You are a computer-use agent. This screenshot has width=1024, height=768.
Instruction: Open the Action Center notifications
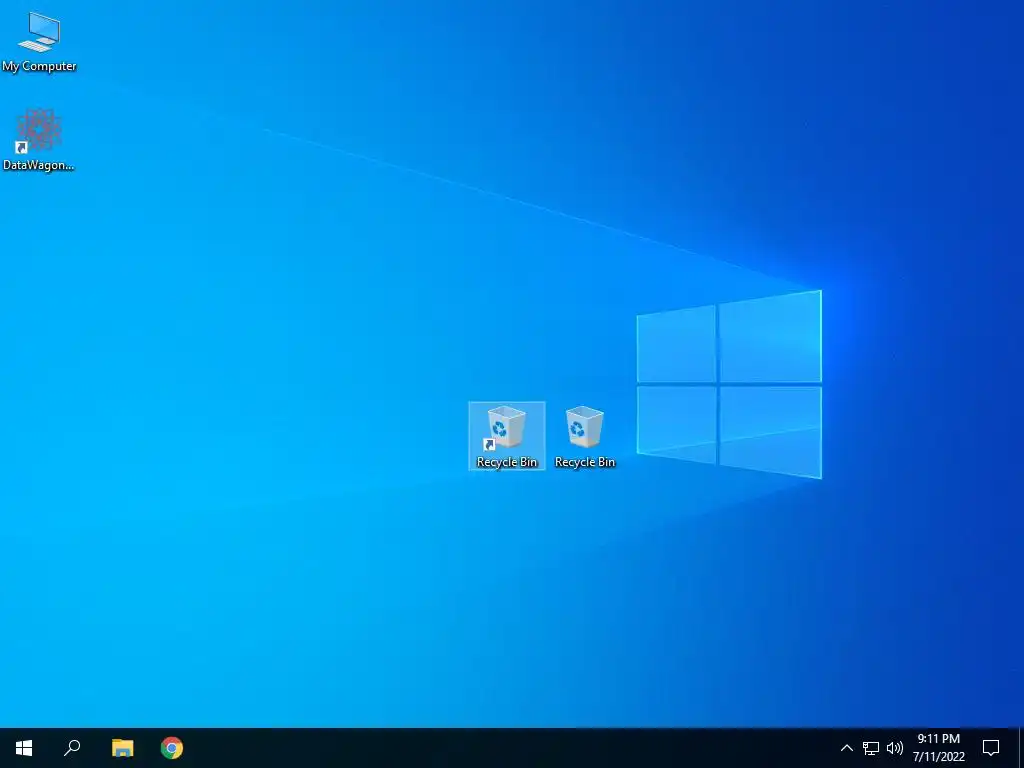(x=991, y=748)
